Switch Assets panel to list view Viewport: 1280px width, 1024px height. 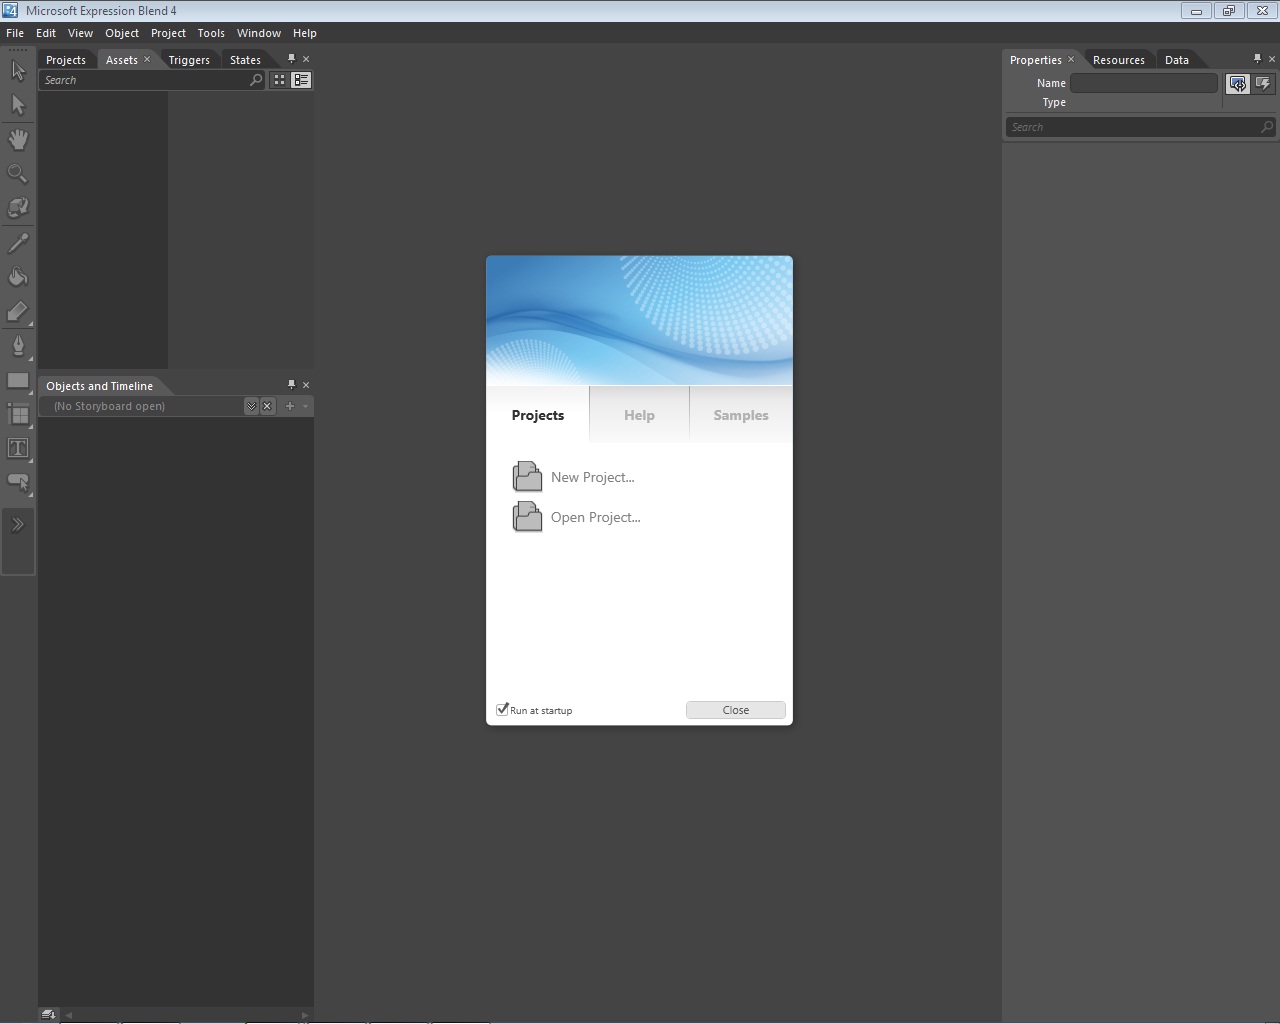coord(301,80)
